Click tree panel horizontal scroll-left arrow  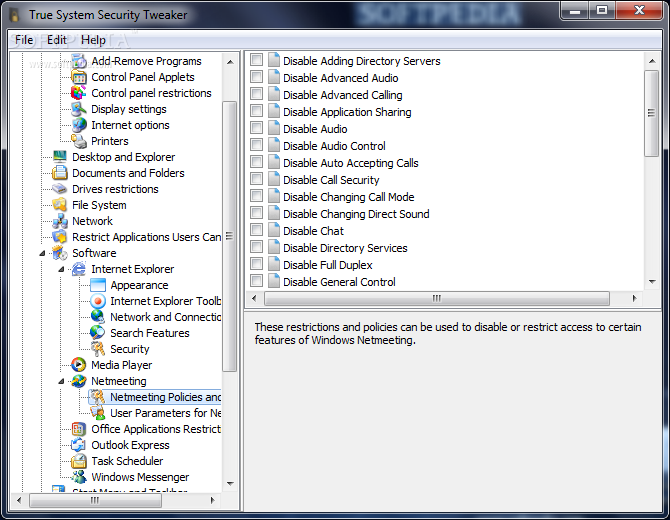19,500
